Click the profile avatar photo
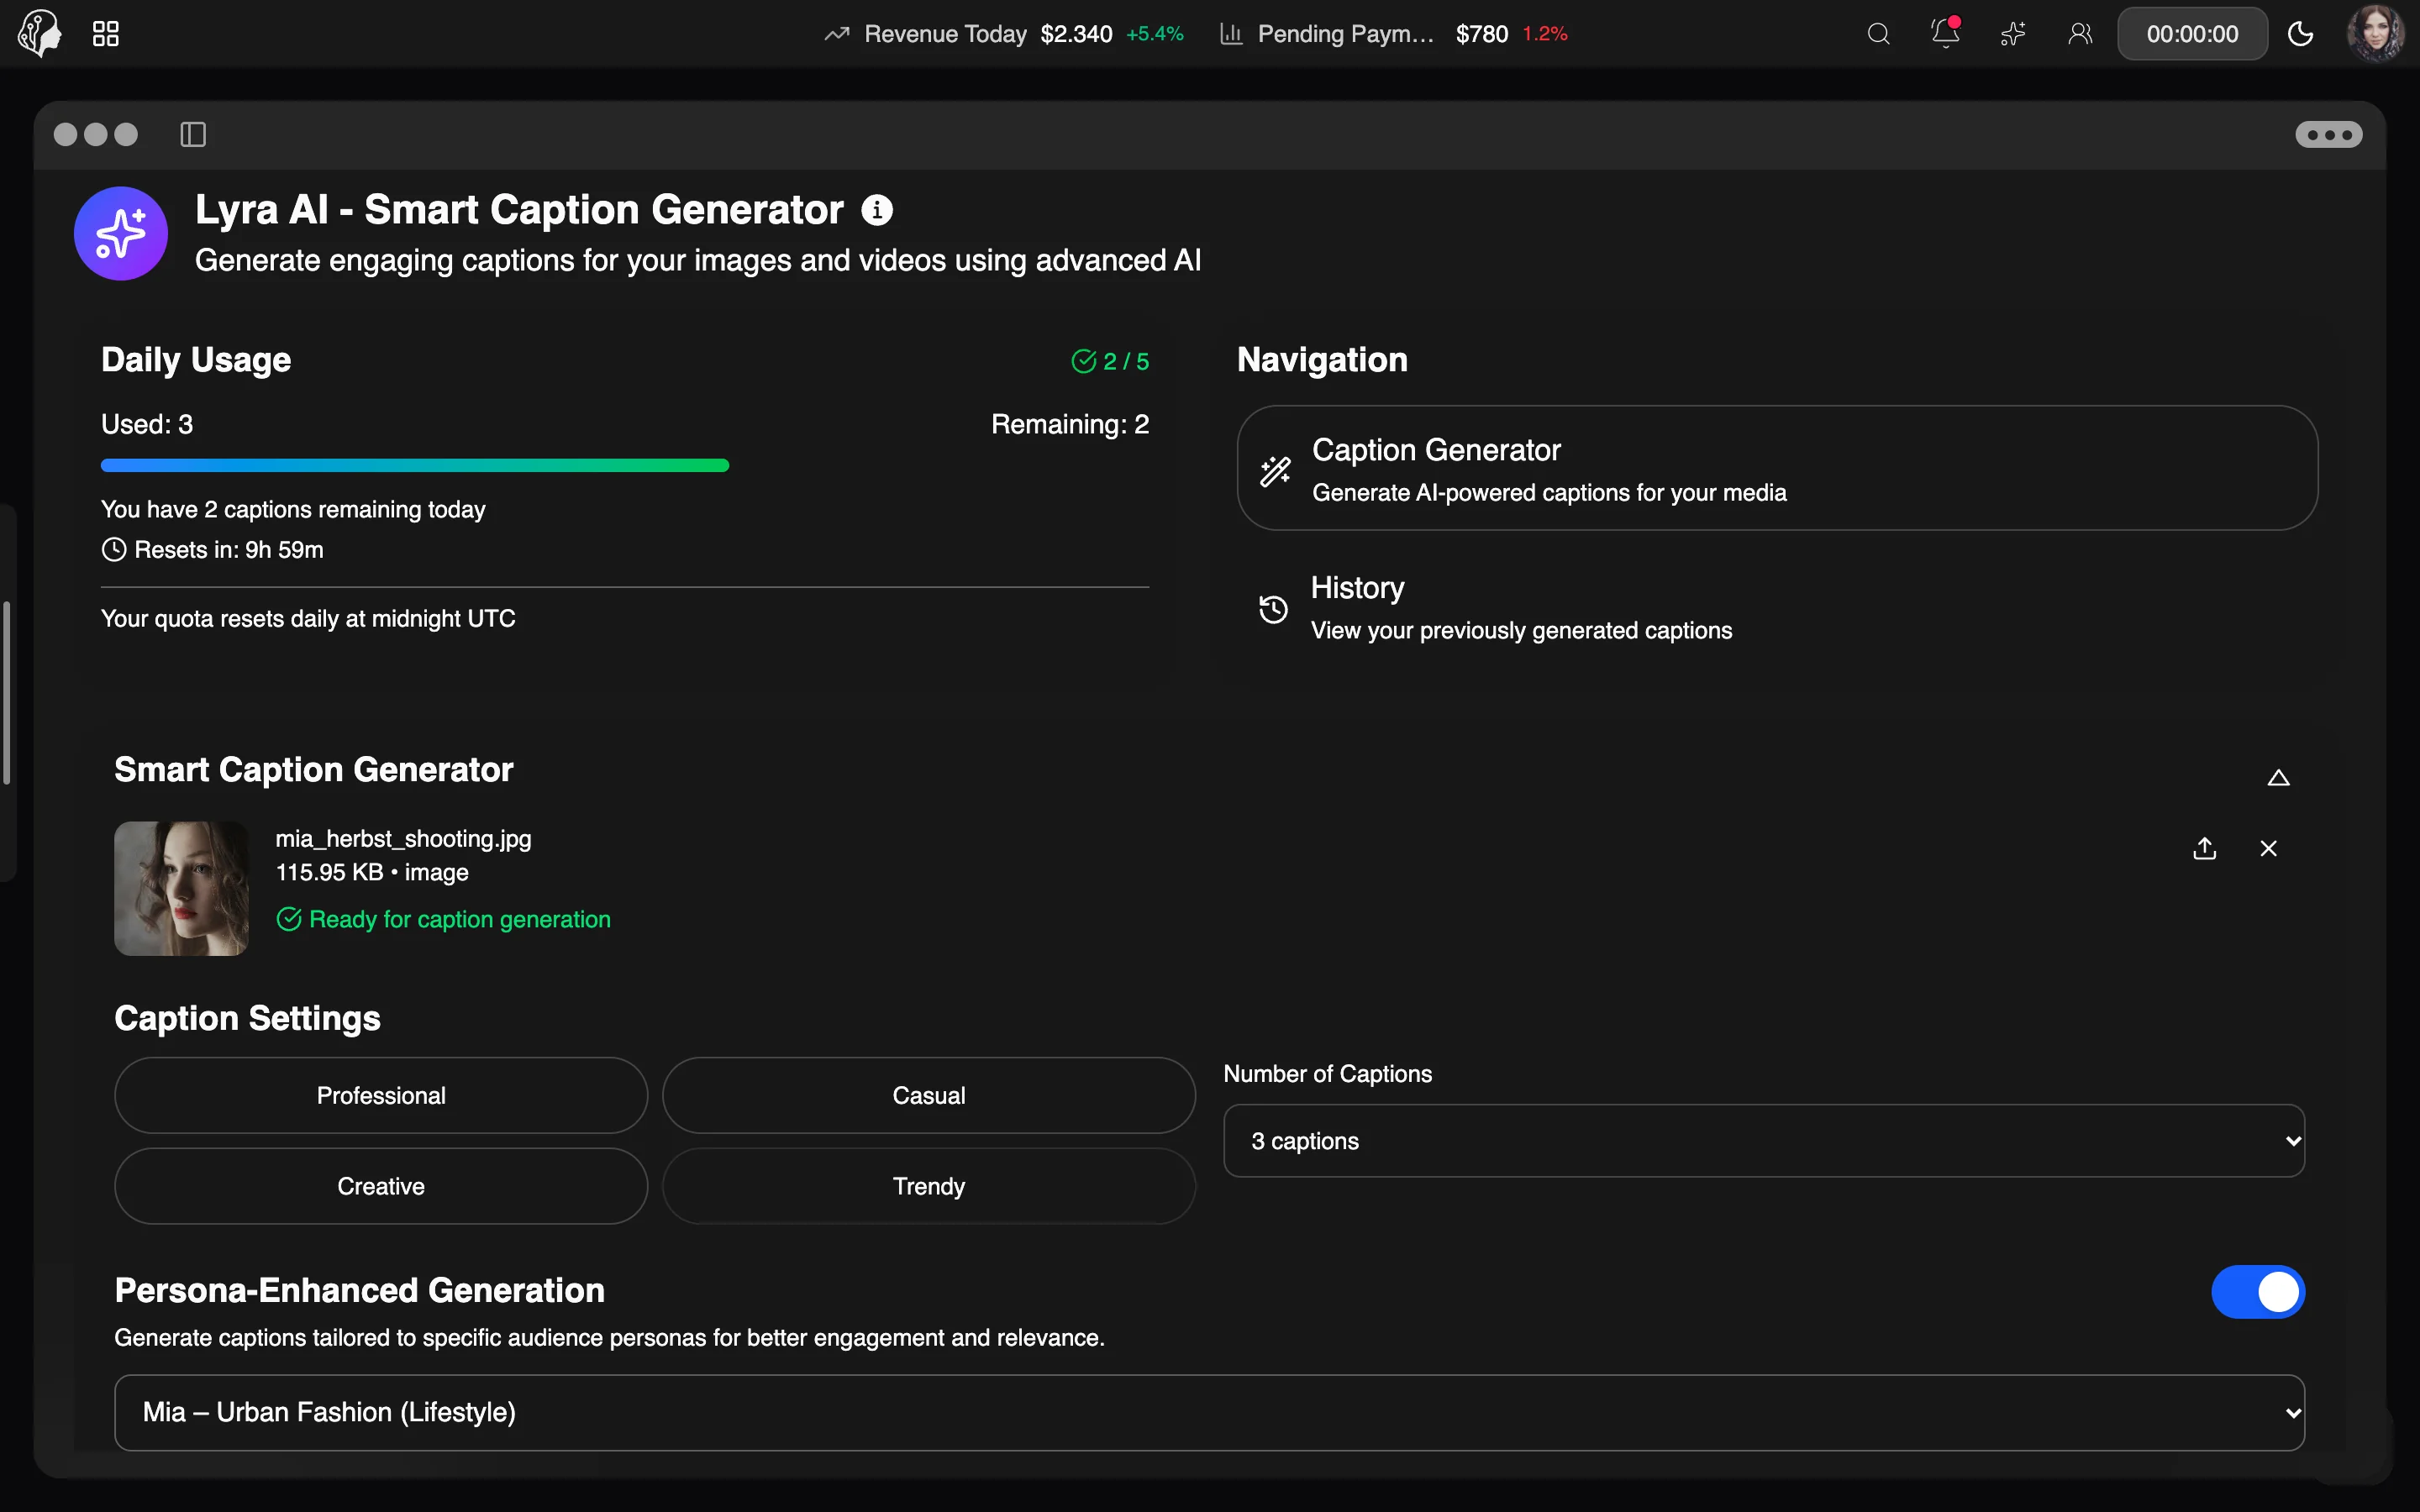Screen dimensions: 2420x1512 (2375, 33)
